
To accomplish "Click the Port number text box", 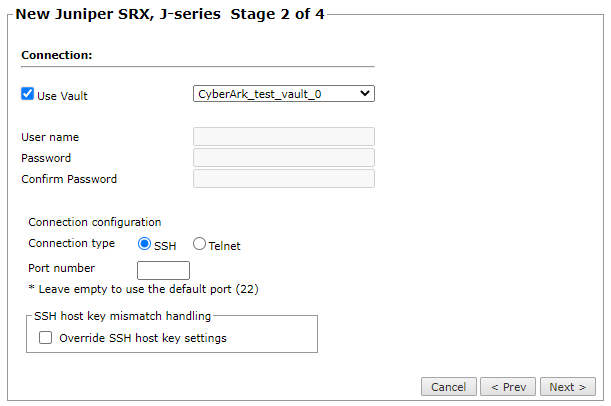I will pyautogui.click(x=163, y=270).
